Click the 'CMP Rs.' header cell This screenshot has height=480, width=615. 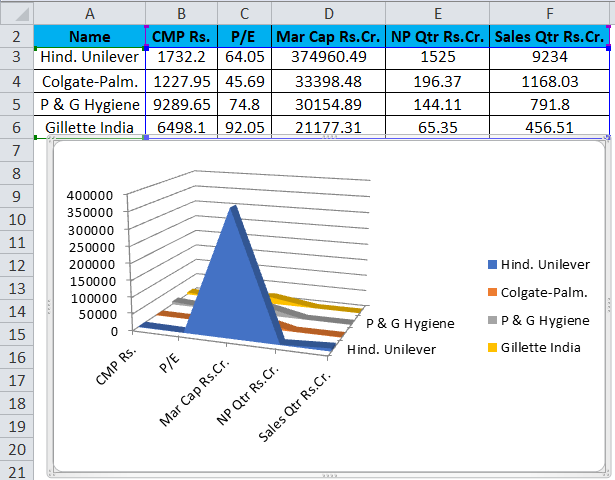click(x=181, y=36)
